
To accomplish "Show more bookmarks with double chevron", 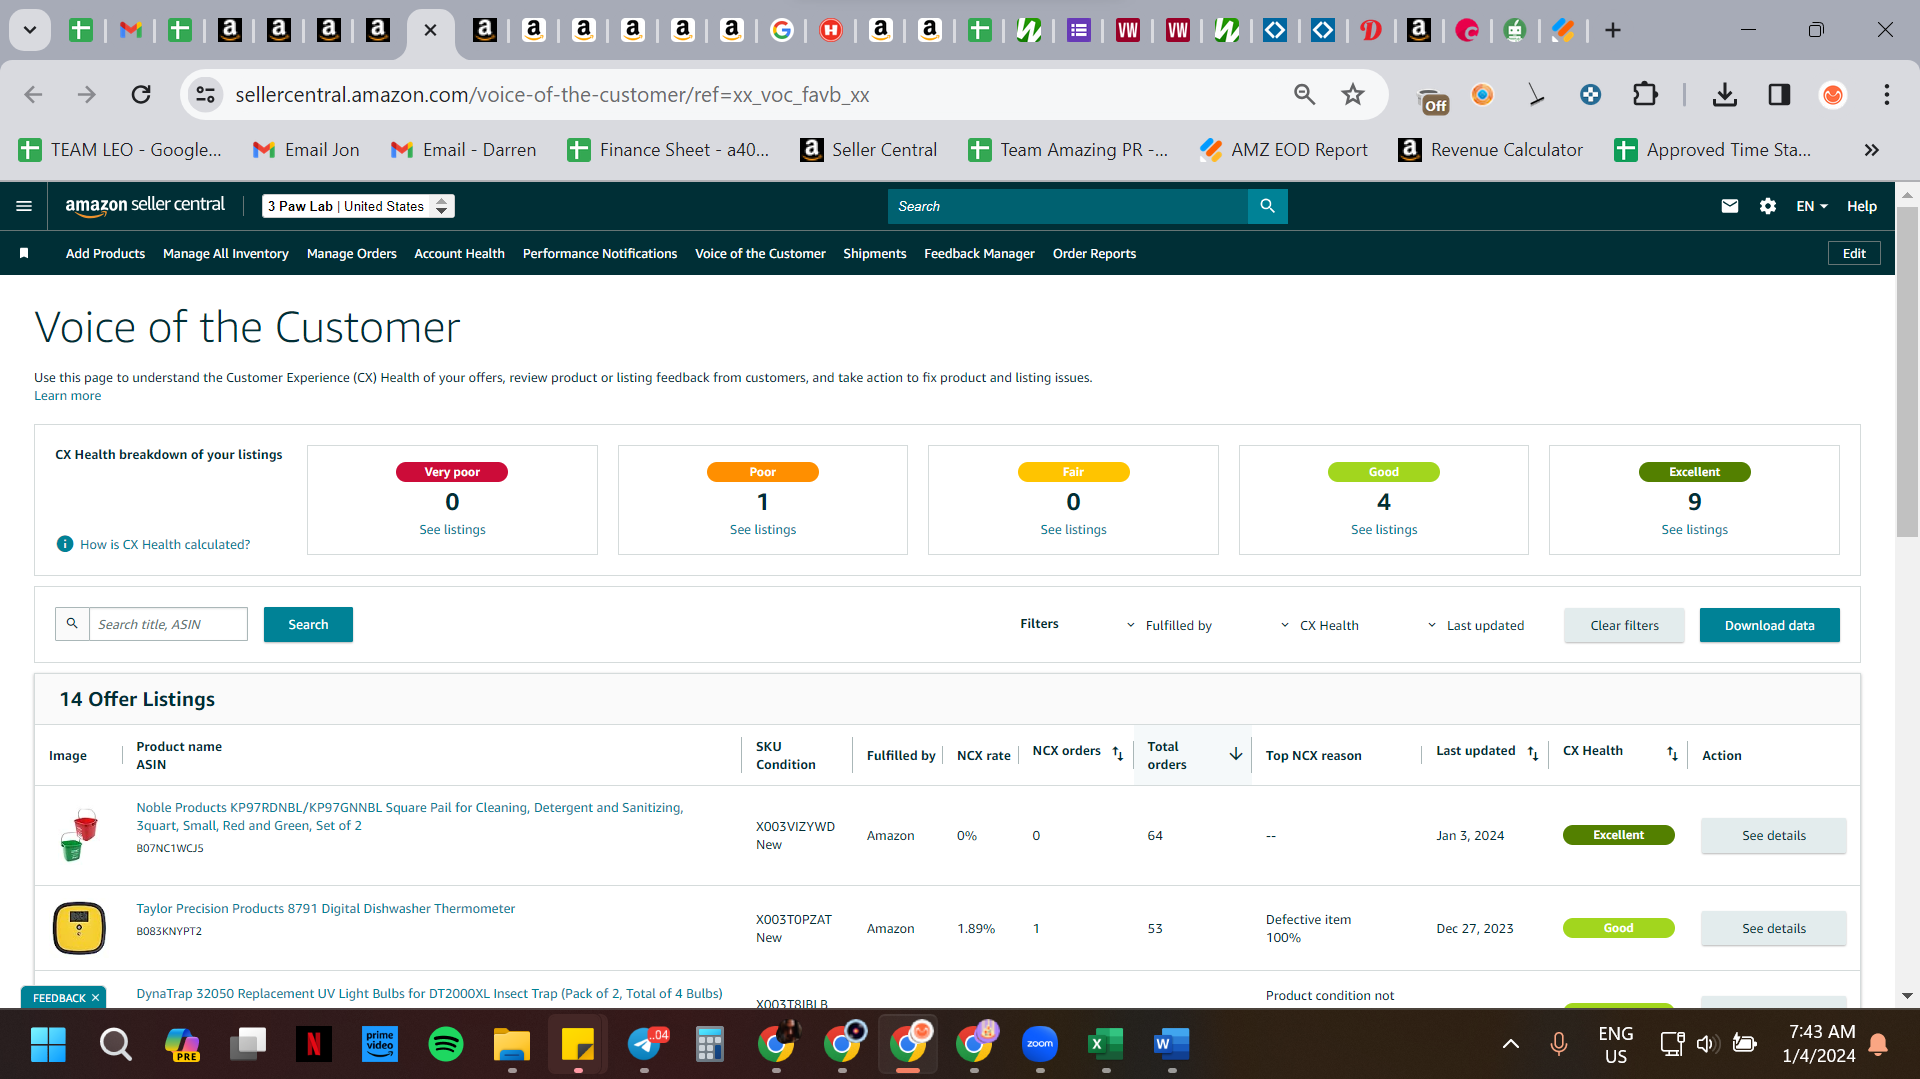I will tap(1871, 150).
